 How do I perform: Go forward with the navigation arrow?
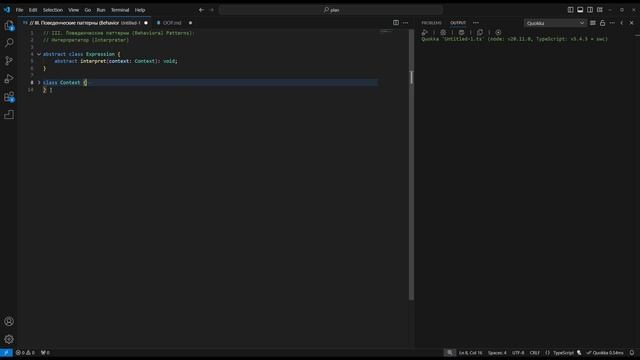(x=212, y=10)
